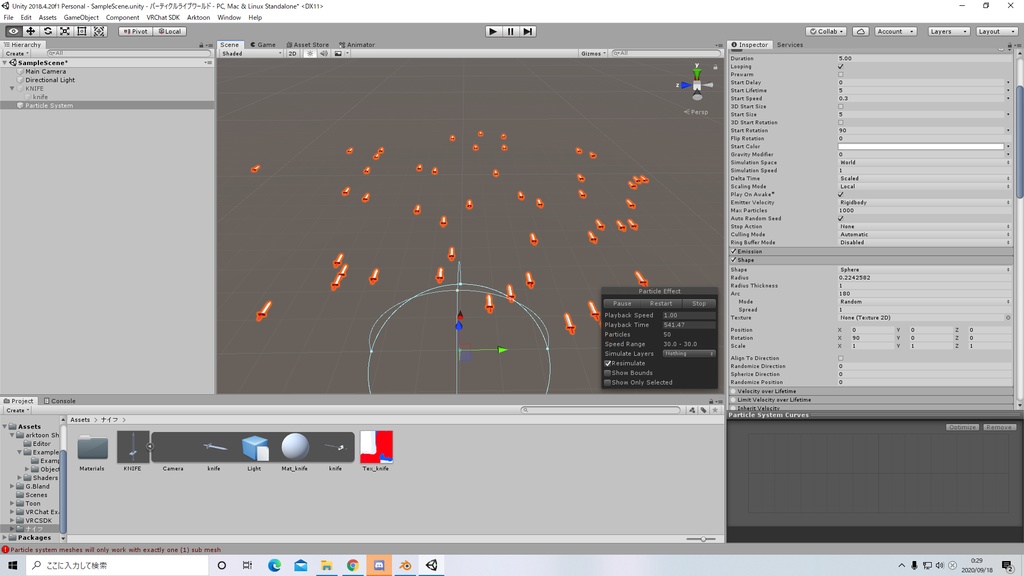
Task: Stop the particle effect playback
Action: coord(699,303)
